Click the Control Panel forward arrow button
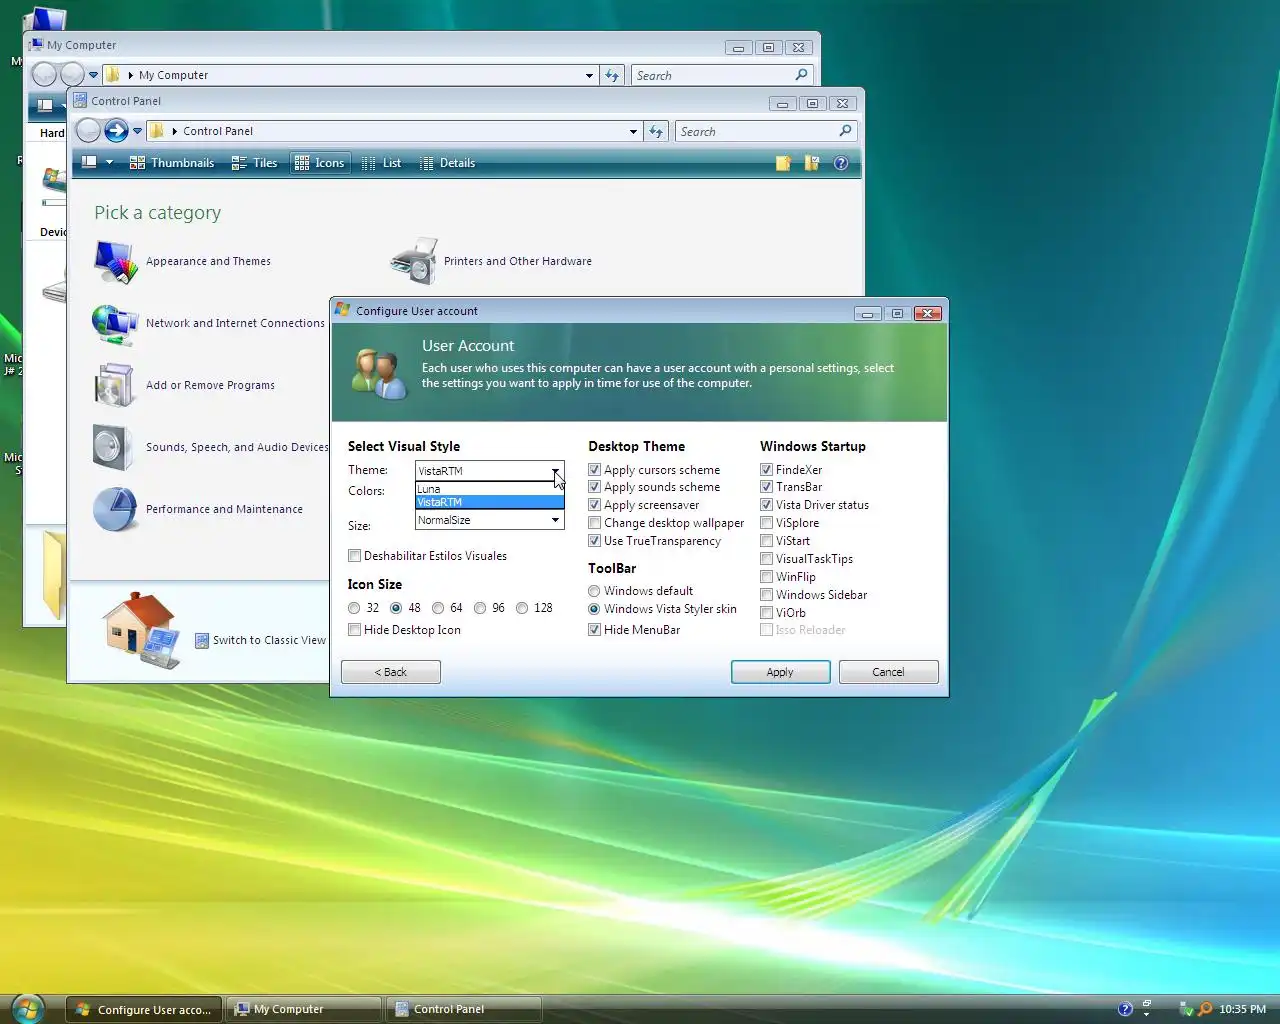The width and height of the screenshot is (1280, 1024). coord(116,131)
